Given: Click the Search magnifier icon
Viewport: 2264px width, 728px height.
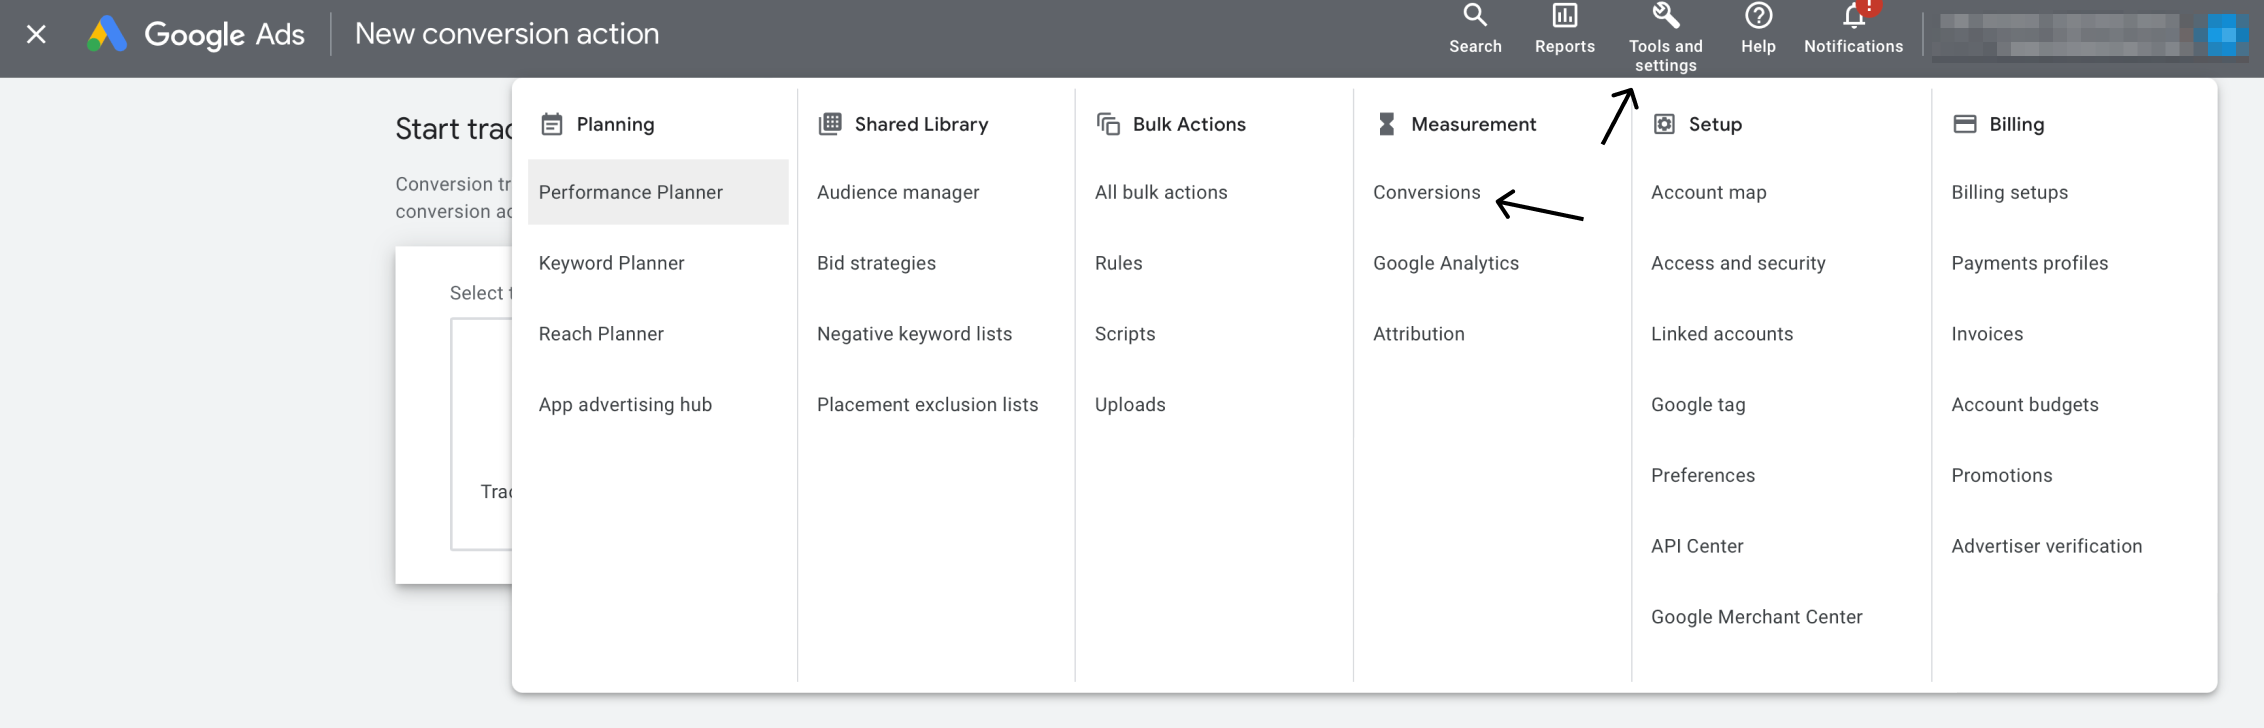Looking at the screenshot, I should [x=1475, y=17].
